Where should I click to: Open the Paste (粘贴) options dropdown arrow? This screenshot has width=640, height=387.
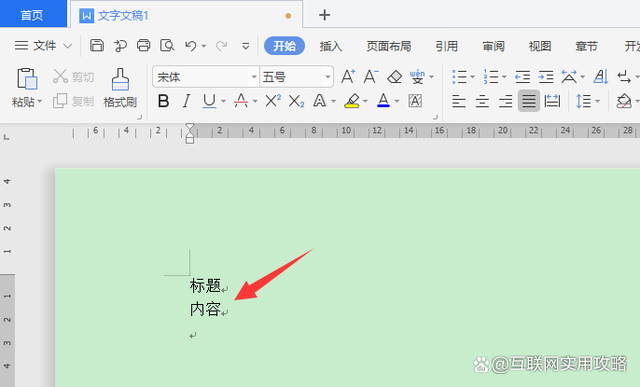(40, 101)
